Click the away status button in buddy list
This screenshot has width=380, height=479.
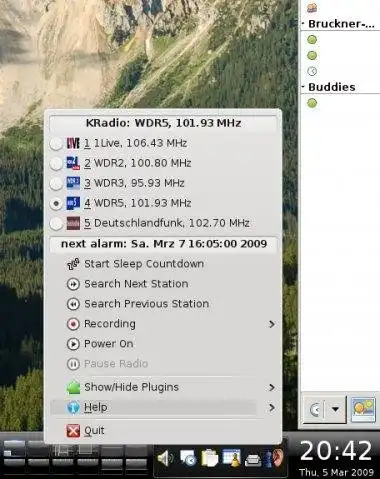[314, 409]
